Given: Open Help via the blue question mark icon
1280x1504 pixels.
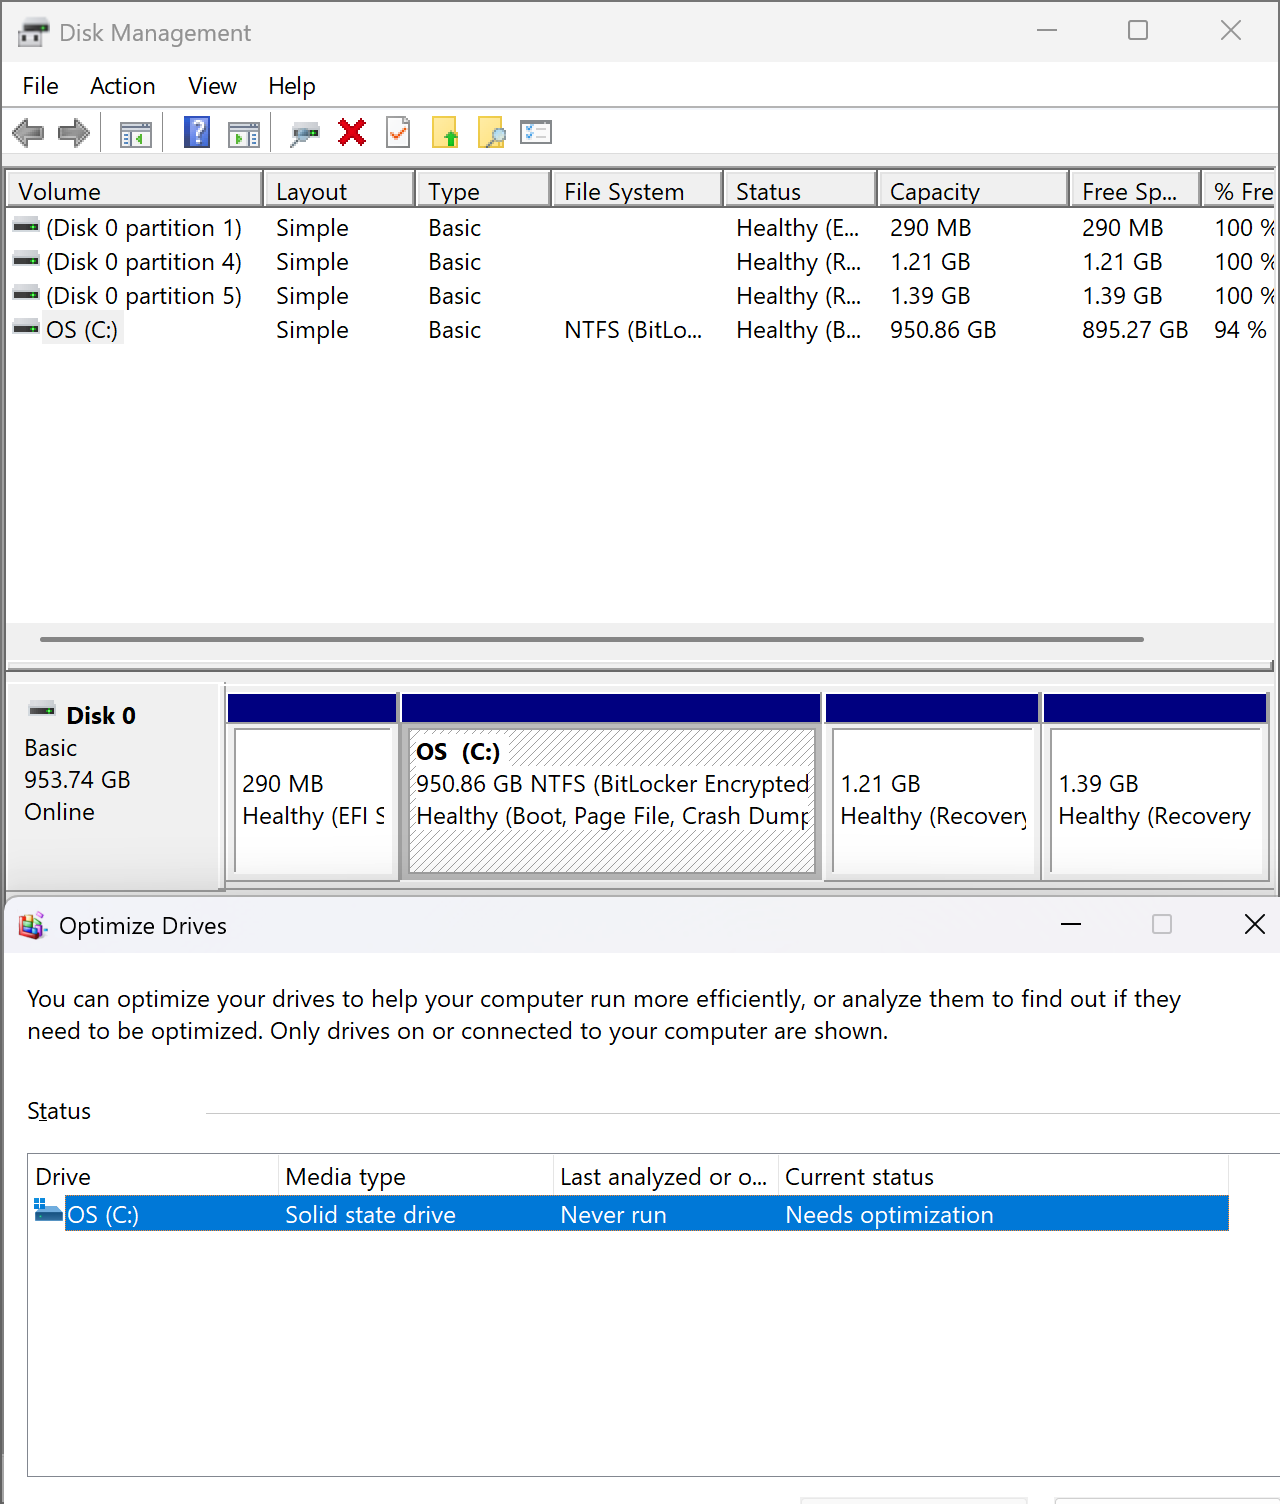Looking at the screenshot, I should click(x=197, y=132).
